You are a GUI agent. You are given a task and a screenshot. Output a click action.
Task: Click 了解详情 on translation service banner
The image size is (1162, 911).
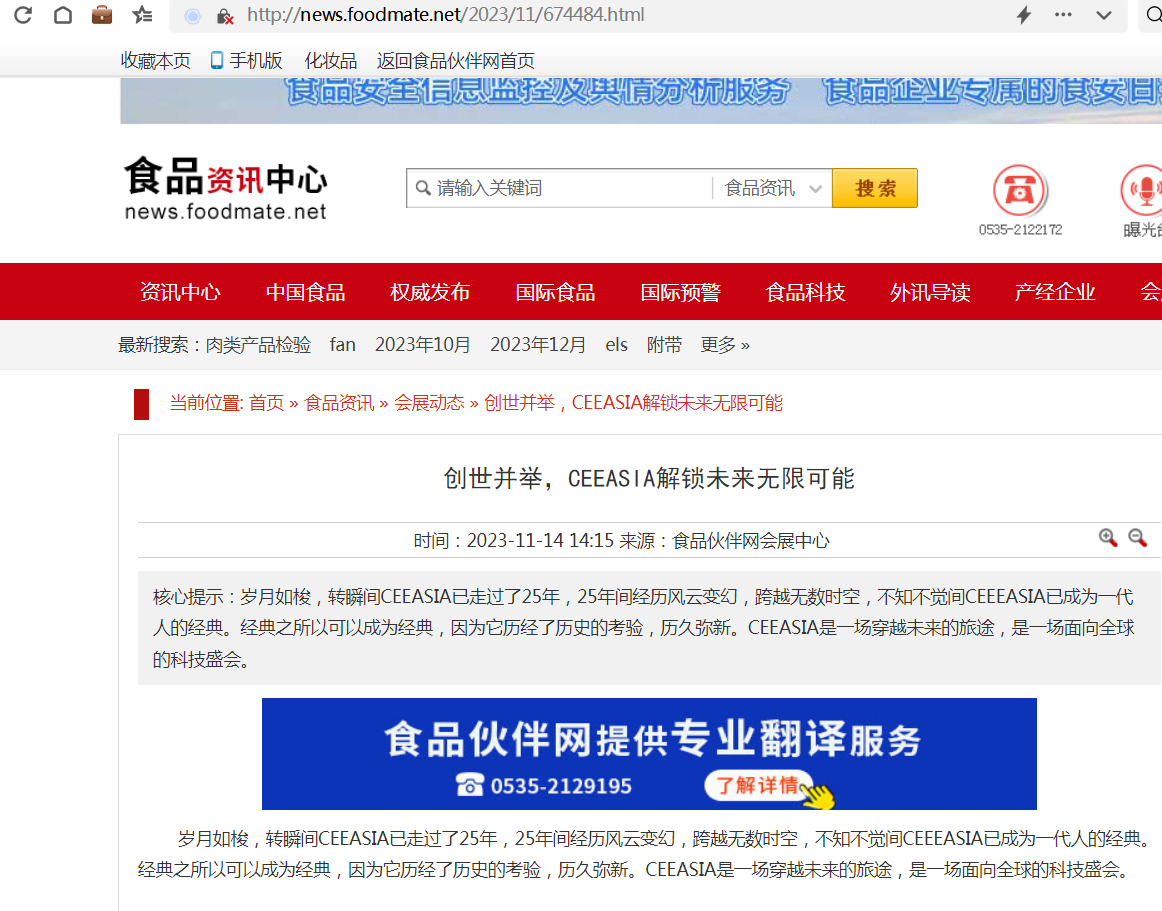pos(760,785)
